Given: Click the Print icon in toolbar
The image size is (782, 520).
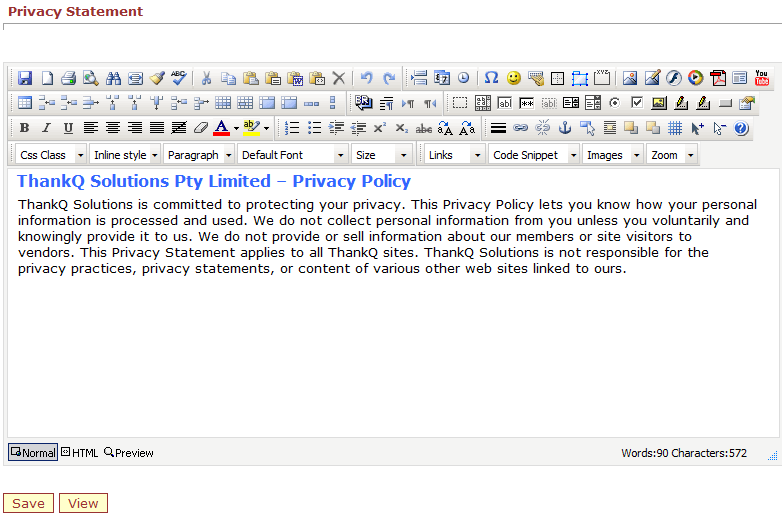Looking at the screenshot, I should pos(69,78).
